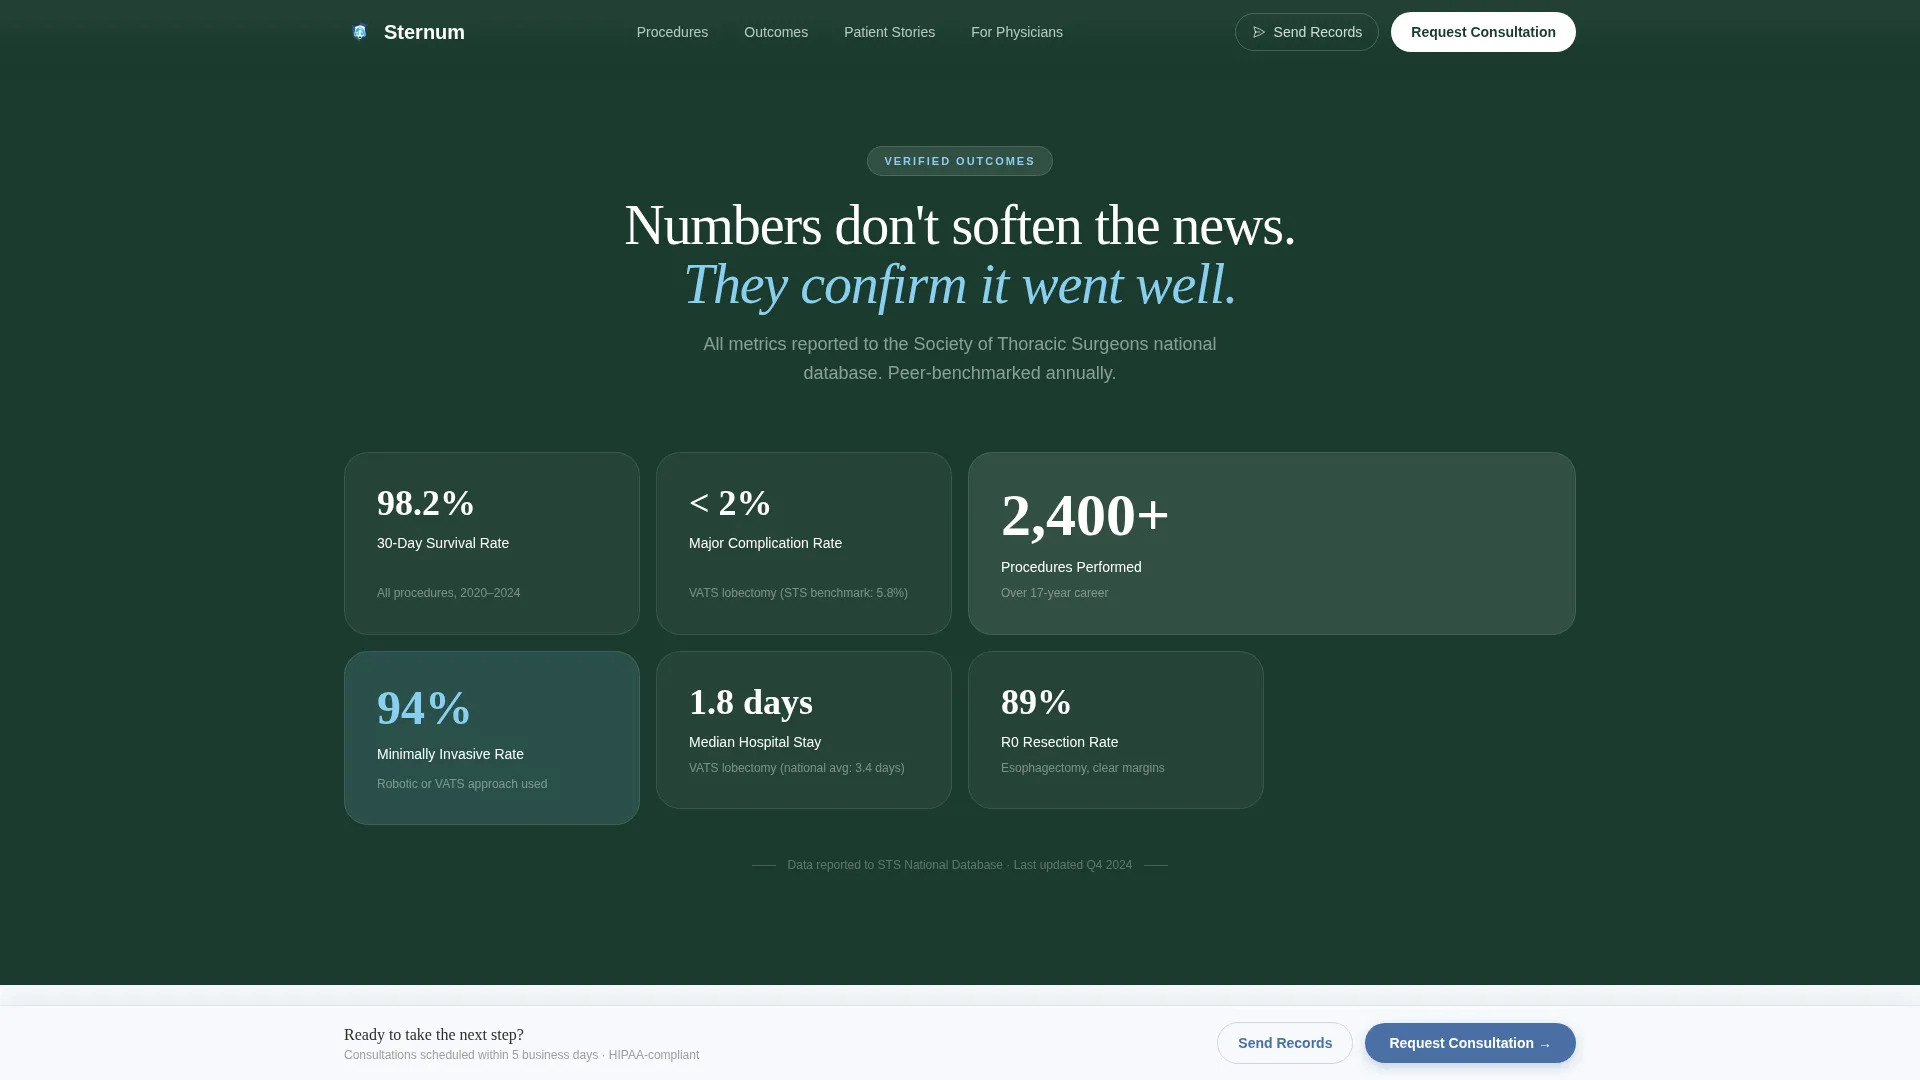Click 'Data reported to STS National Database' footnote
Screen dimensions: 1920x1080
coord(894,865)
